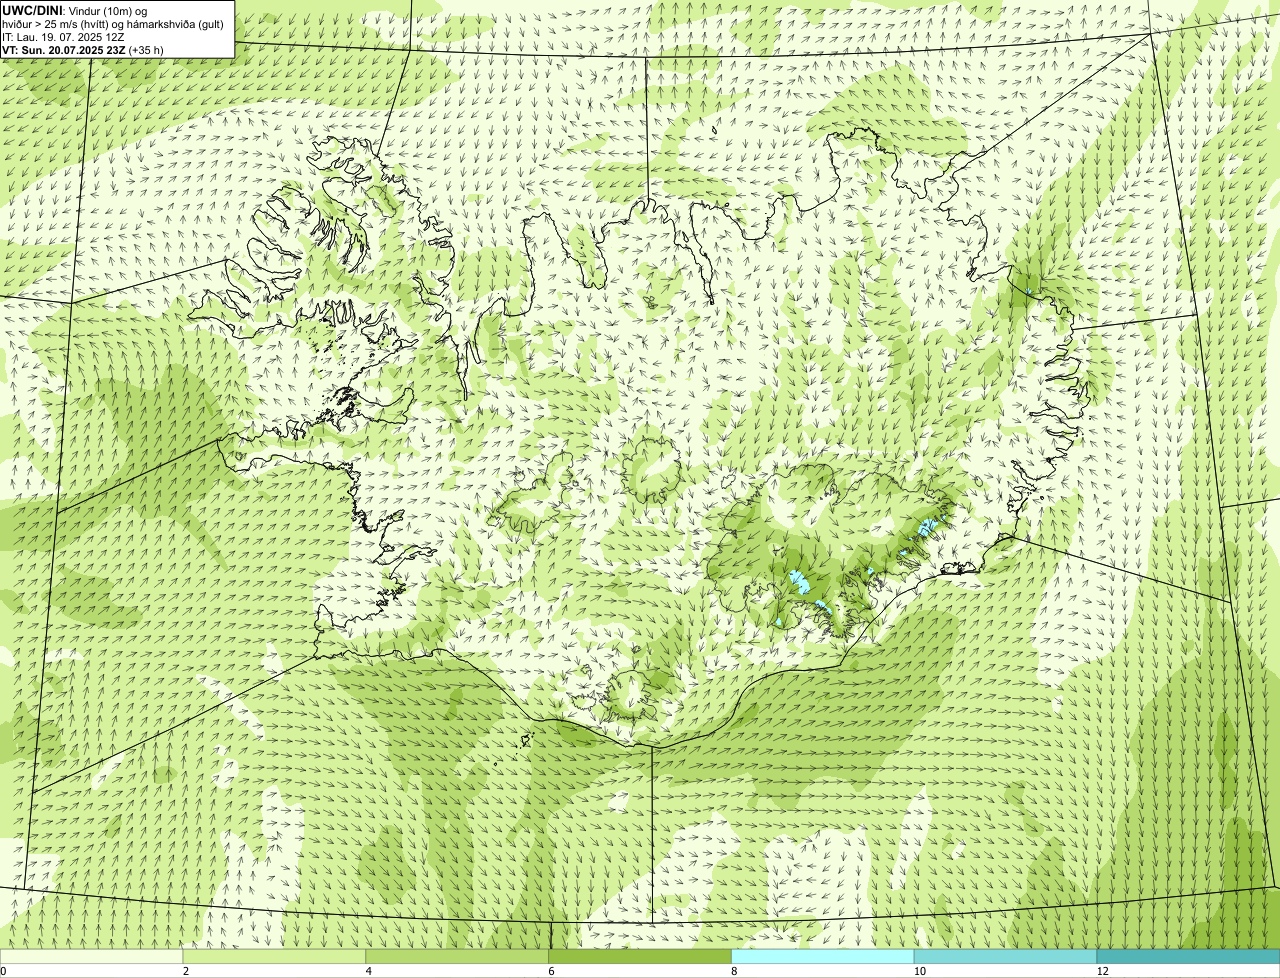Image resolution: width=1280 pixels, height=978 pixels.
Task: Click the scale label "0" under the color bar
Action: [4, 971]
